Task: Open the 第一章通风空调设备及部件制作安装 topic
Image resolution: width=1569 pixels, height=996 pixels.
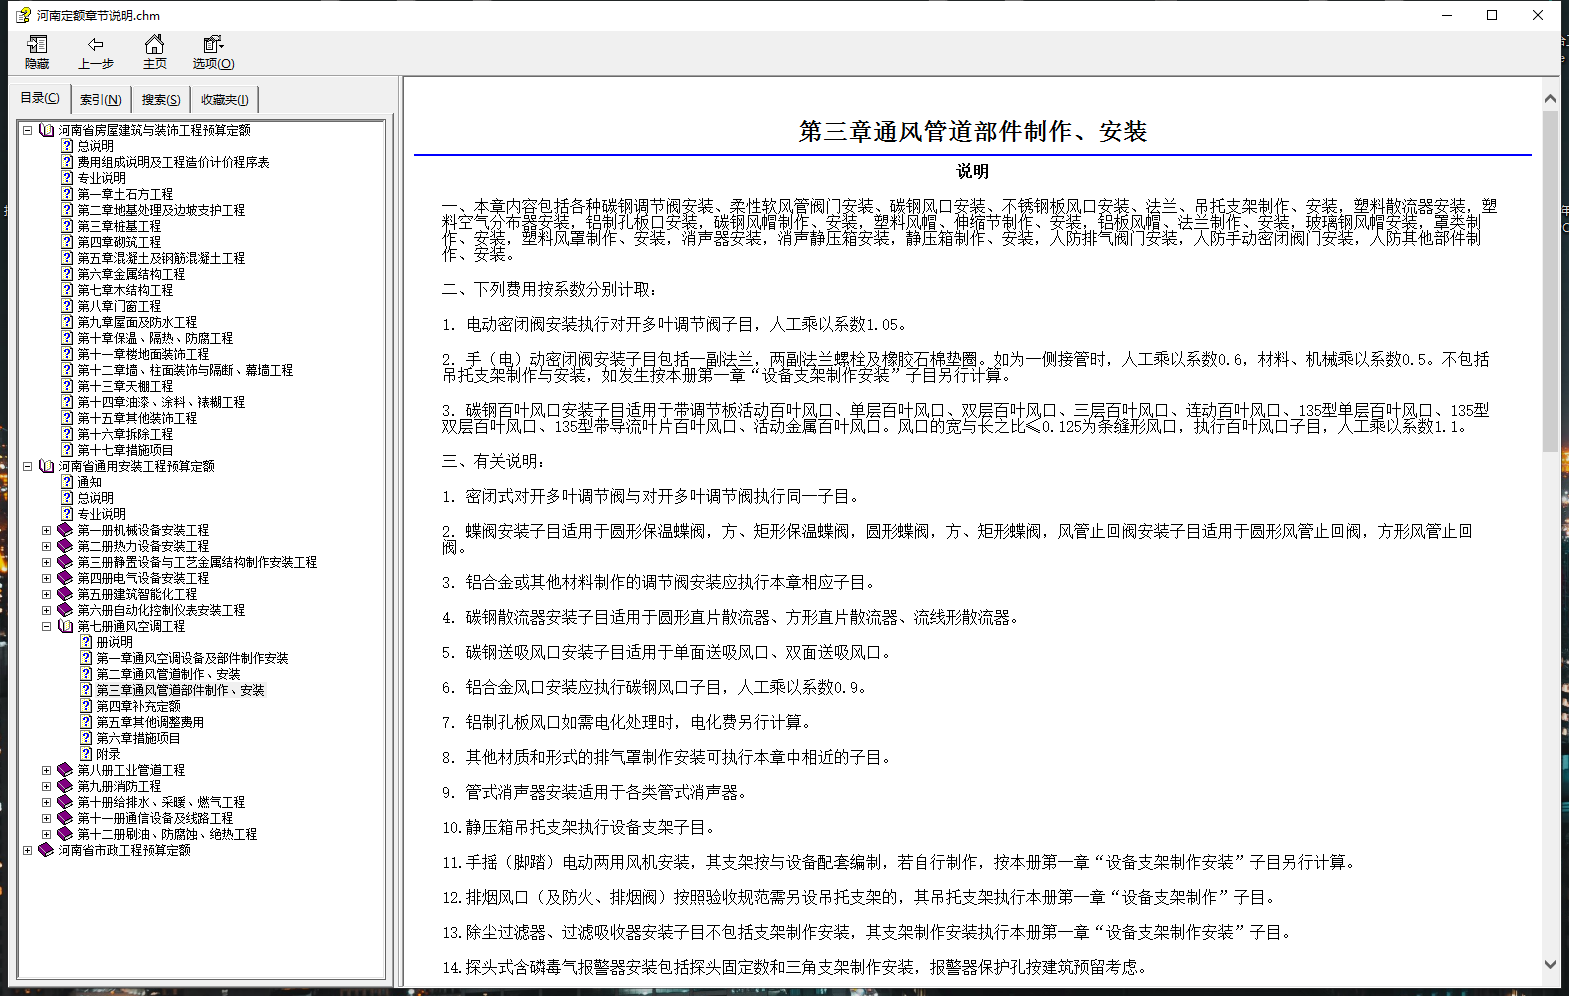Action: point(192,658)
